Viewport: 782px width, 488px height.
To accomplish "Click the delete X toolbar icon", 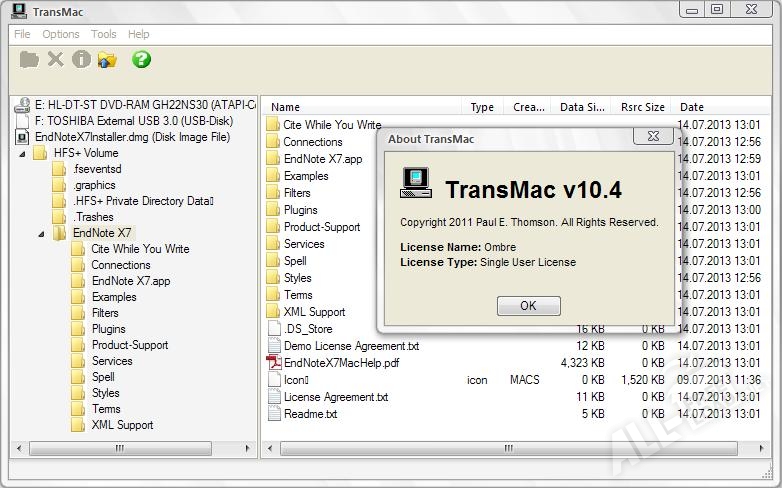I will [x=56, y=60].
